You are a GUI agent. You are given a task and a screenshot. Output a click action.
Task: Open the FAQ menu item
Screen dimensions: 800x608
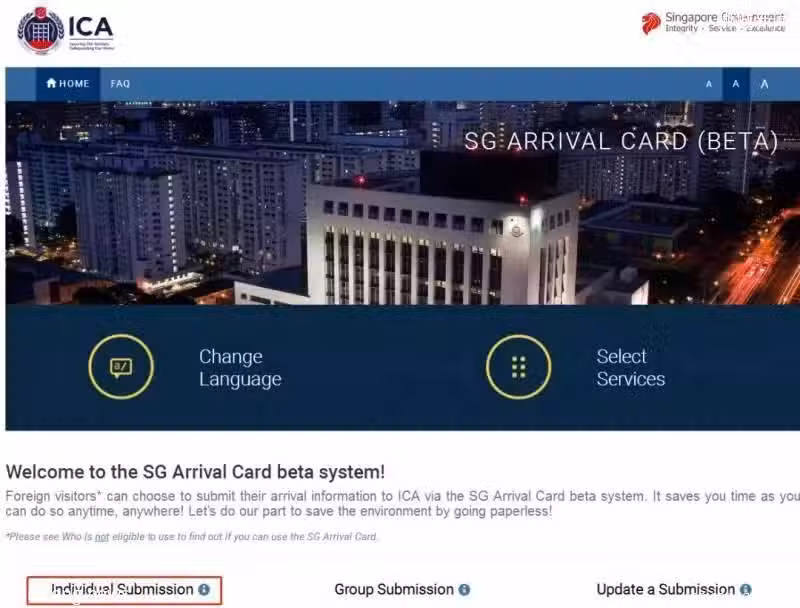coord(120,84)
